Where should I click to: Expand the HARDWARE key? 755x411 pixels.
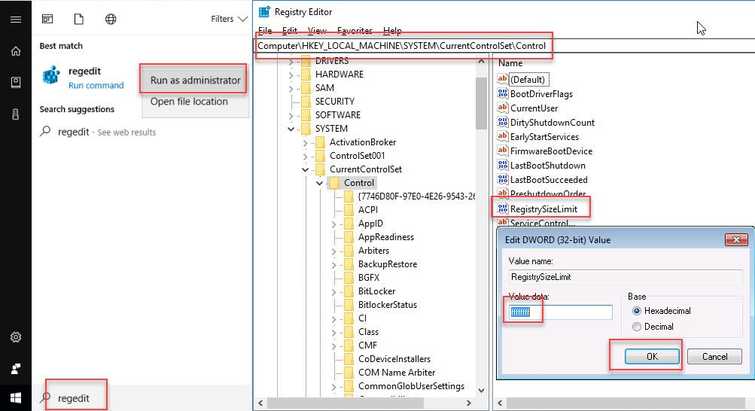coord(291,75)
